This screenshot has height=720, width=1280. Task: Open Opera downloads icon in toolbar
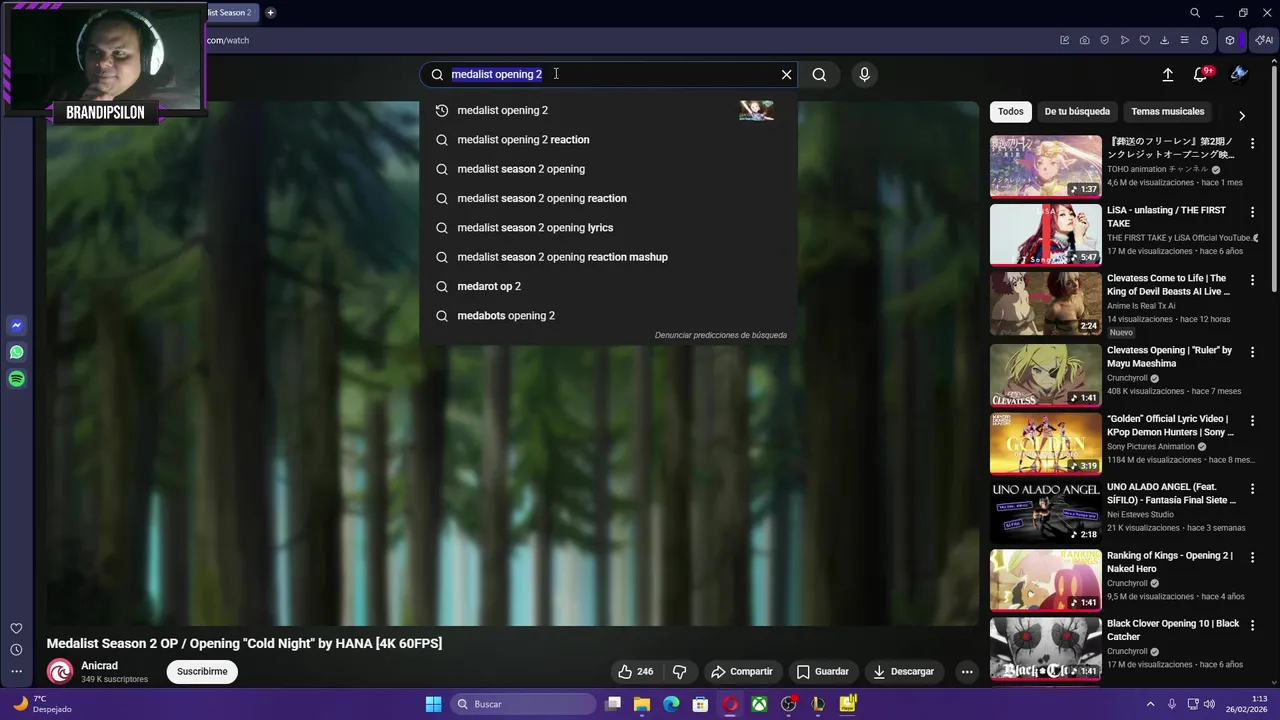coord(1164,40)
